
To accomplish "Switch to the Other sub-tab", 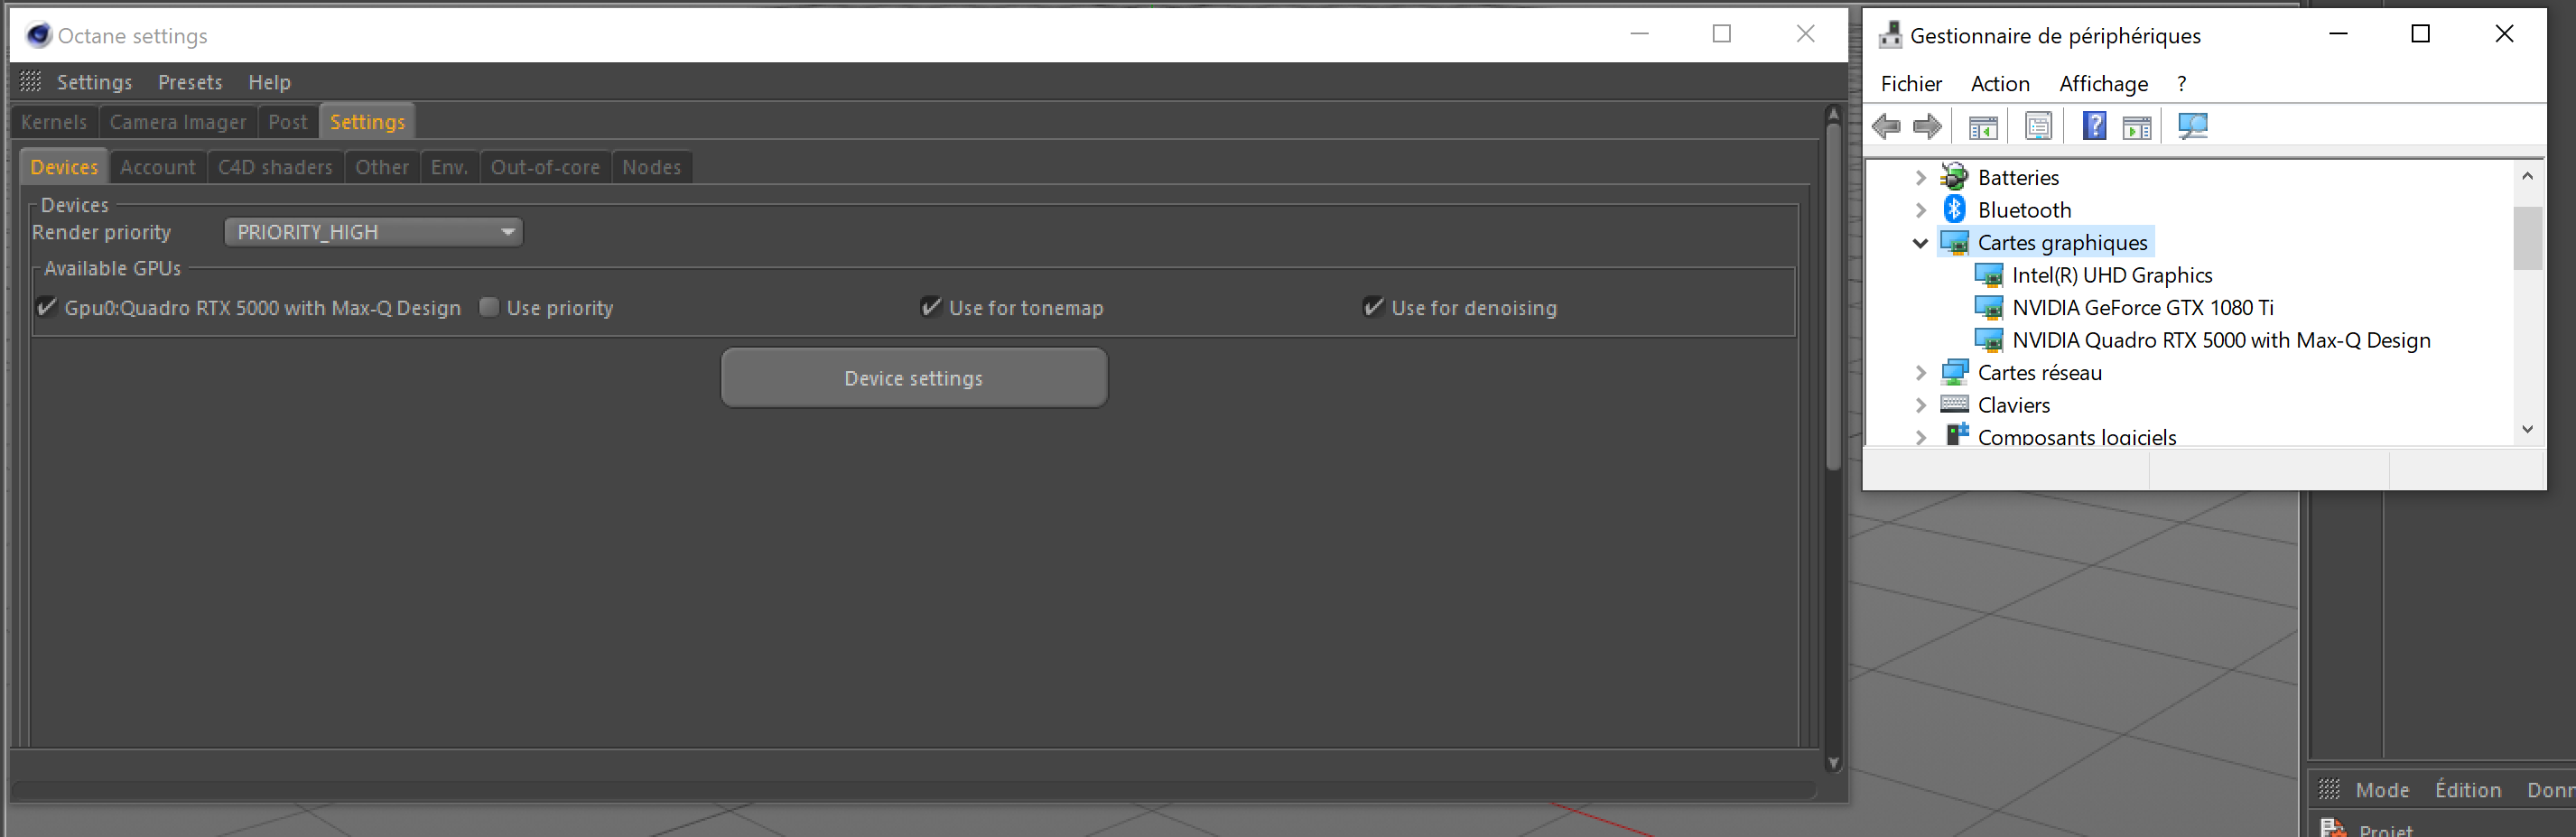I will pyautogui.click(x=382, y=167).
